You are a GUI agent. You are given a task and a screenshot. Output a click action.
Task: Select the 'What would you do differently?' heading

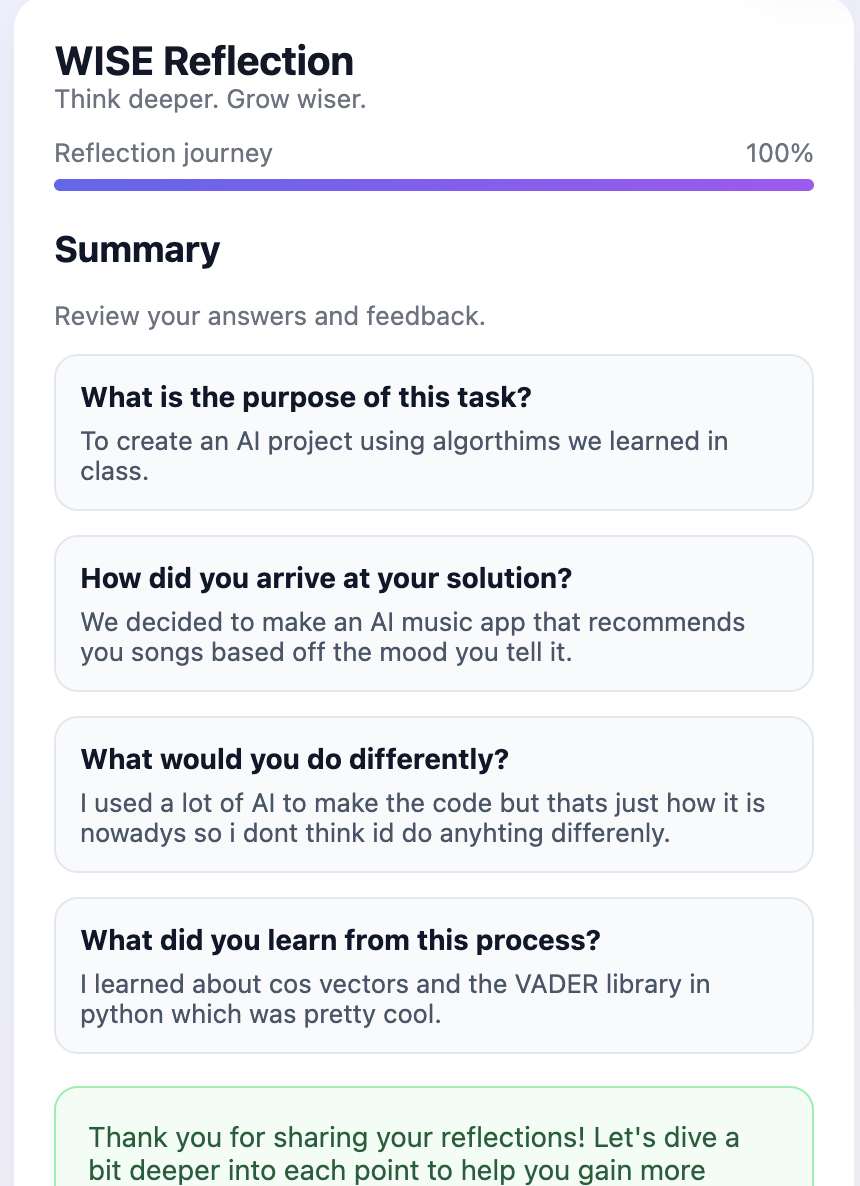[x=295, y=759]
